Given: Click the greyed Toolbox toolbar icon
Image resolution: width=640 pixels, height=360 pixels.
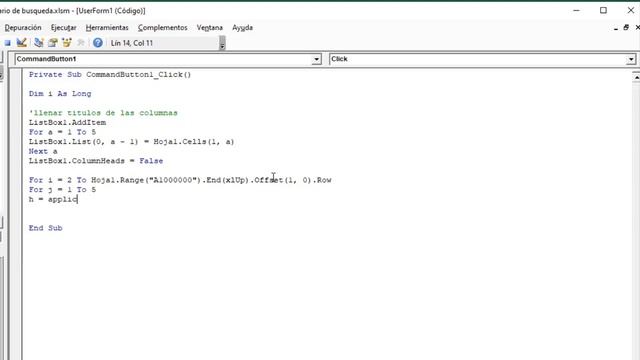Looking at the screenshot, I should click(x=81, y=42).
